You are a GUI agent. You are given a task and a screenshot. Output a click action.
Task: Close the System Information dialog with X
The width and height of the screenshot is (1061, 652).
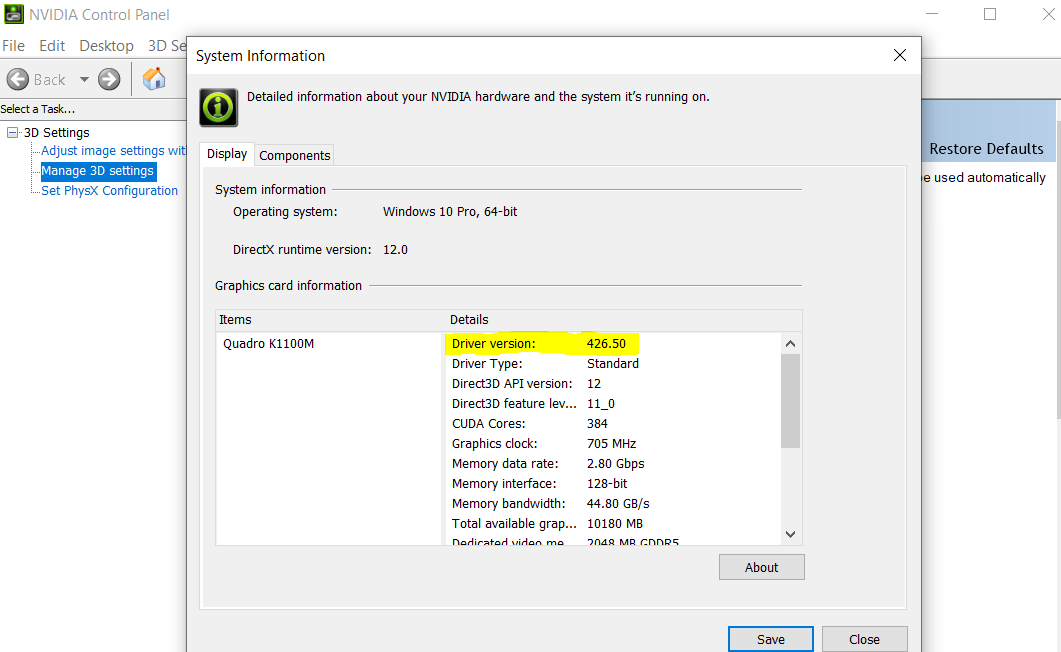(x=899, y=55)
